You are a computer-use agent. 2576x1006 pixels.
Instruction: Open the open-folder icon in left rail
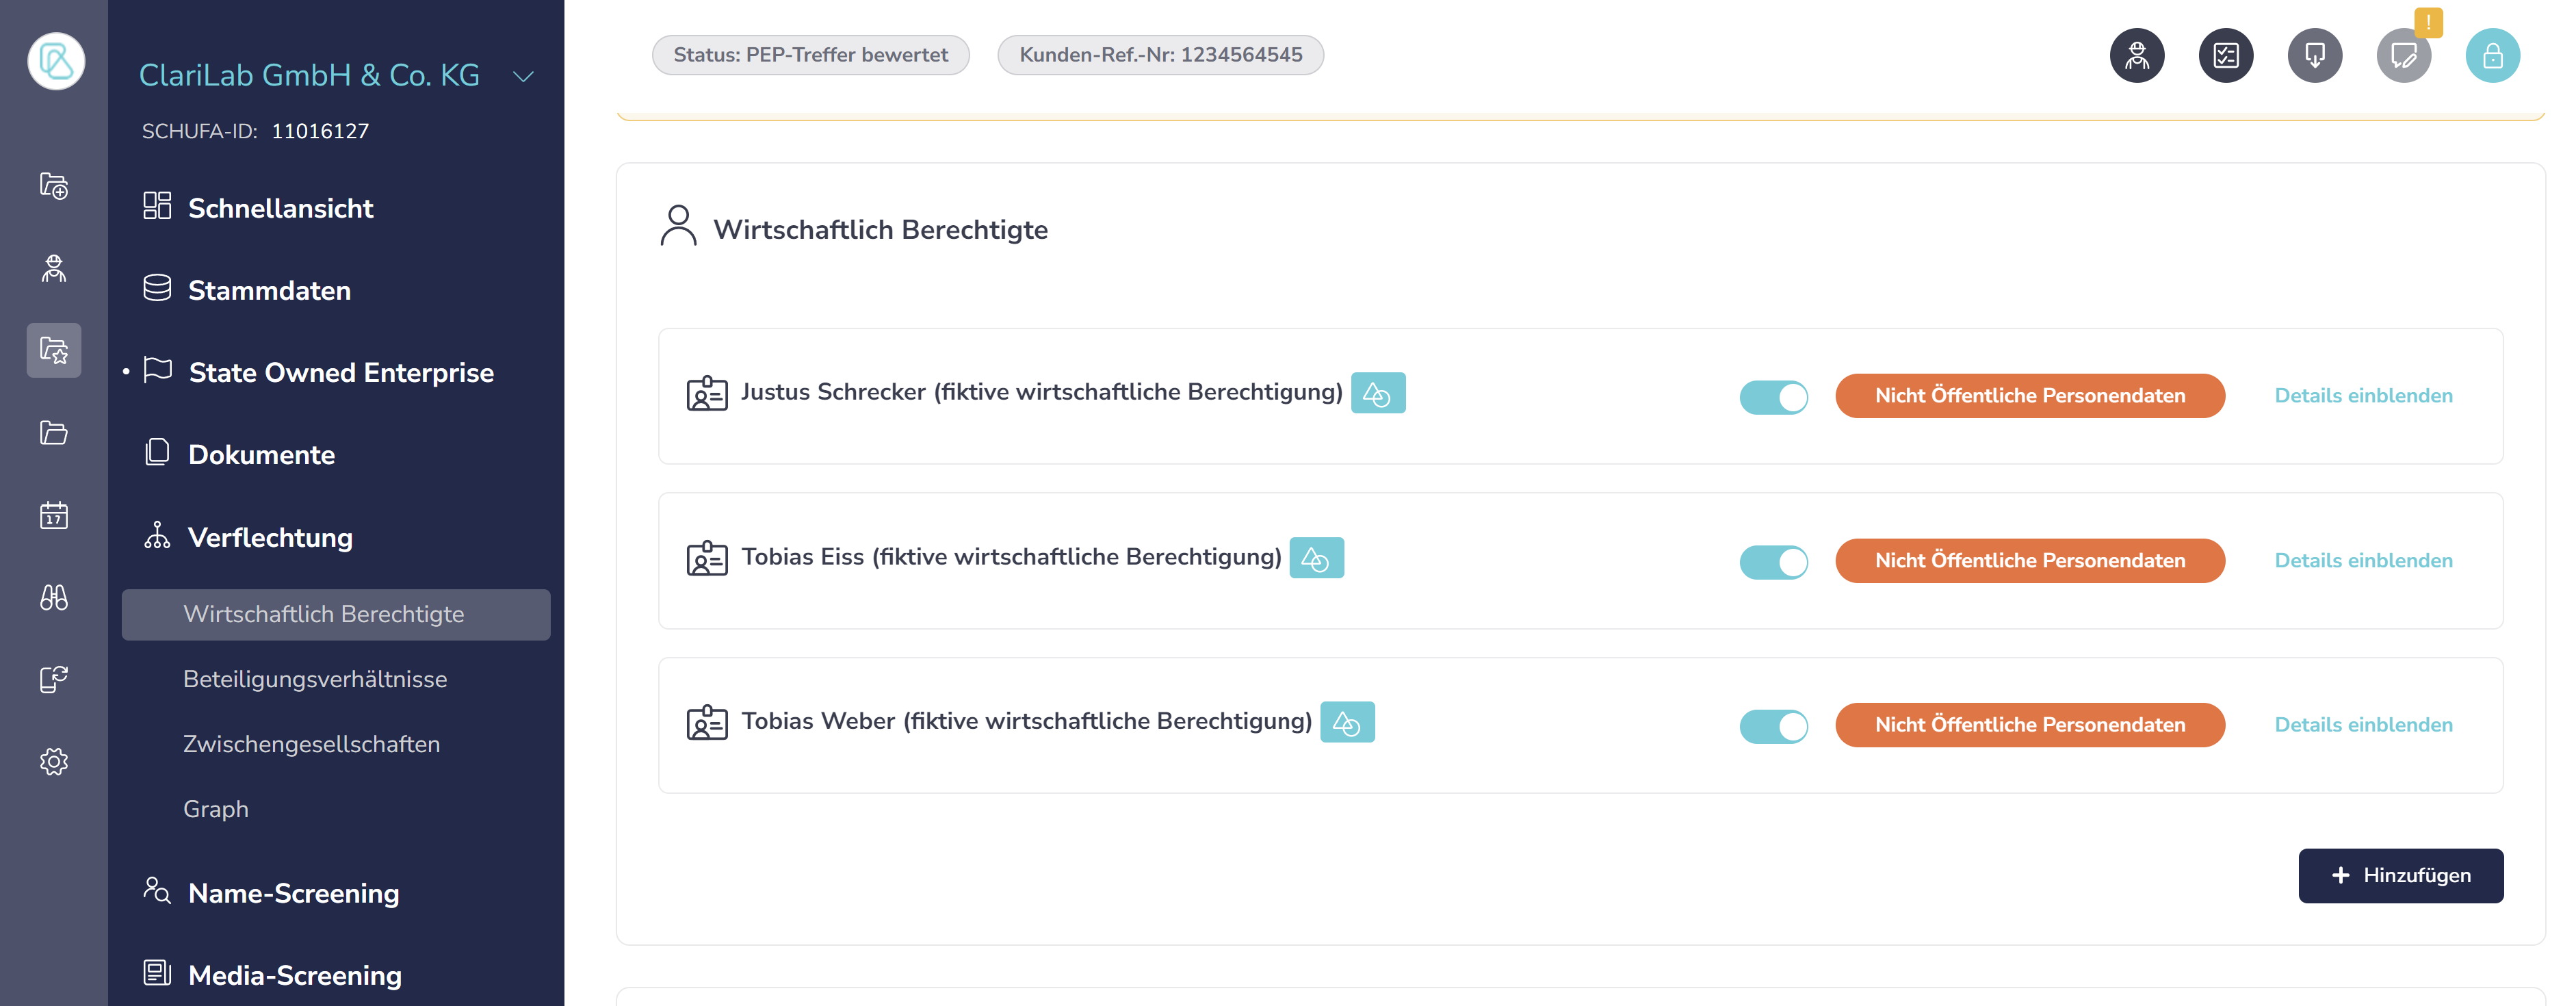tap(54, 432)
